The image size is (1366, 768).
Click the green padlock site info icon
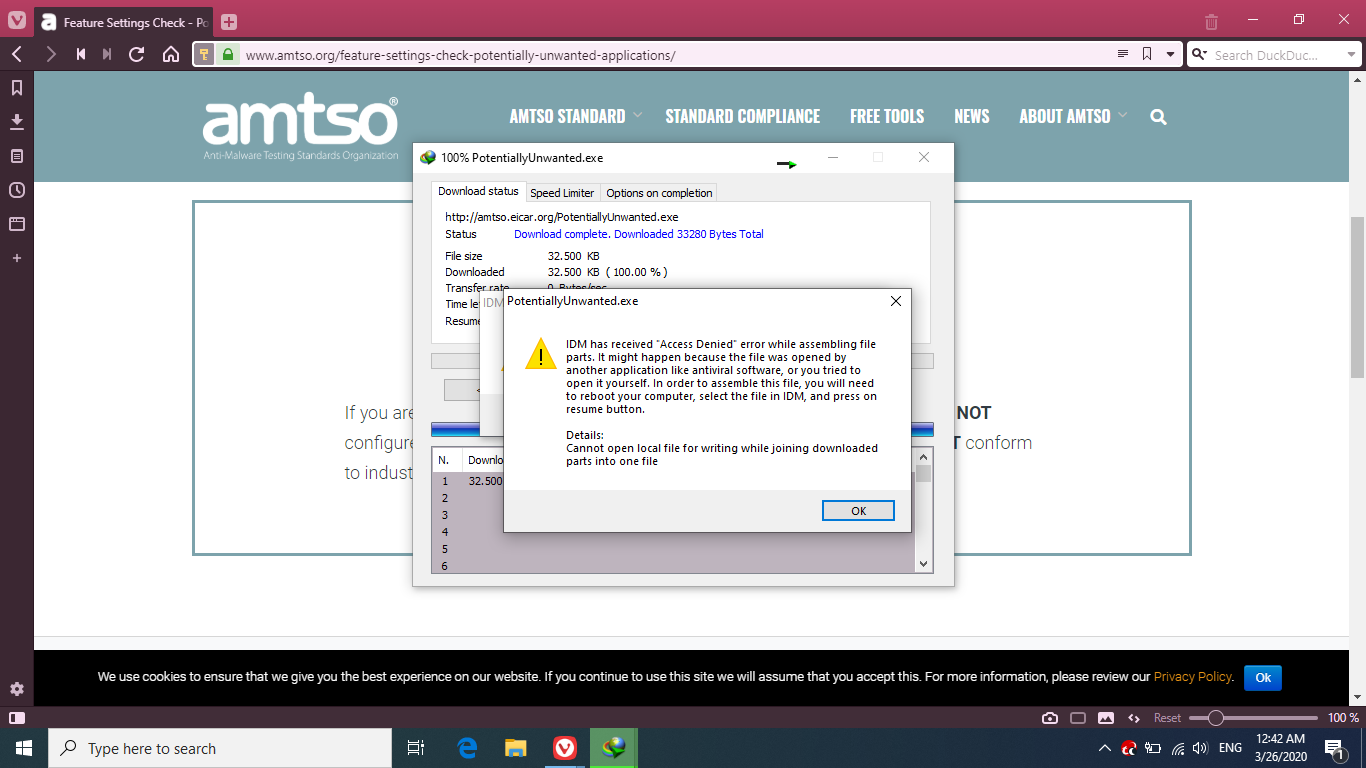(228, 55)
